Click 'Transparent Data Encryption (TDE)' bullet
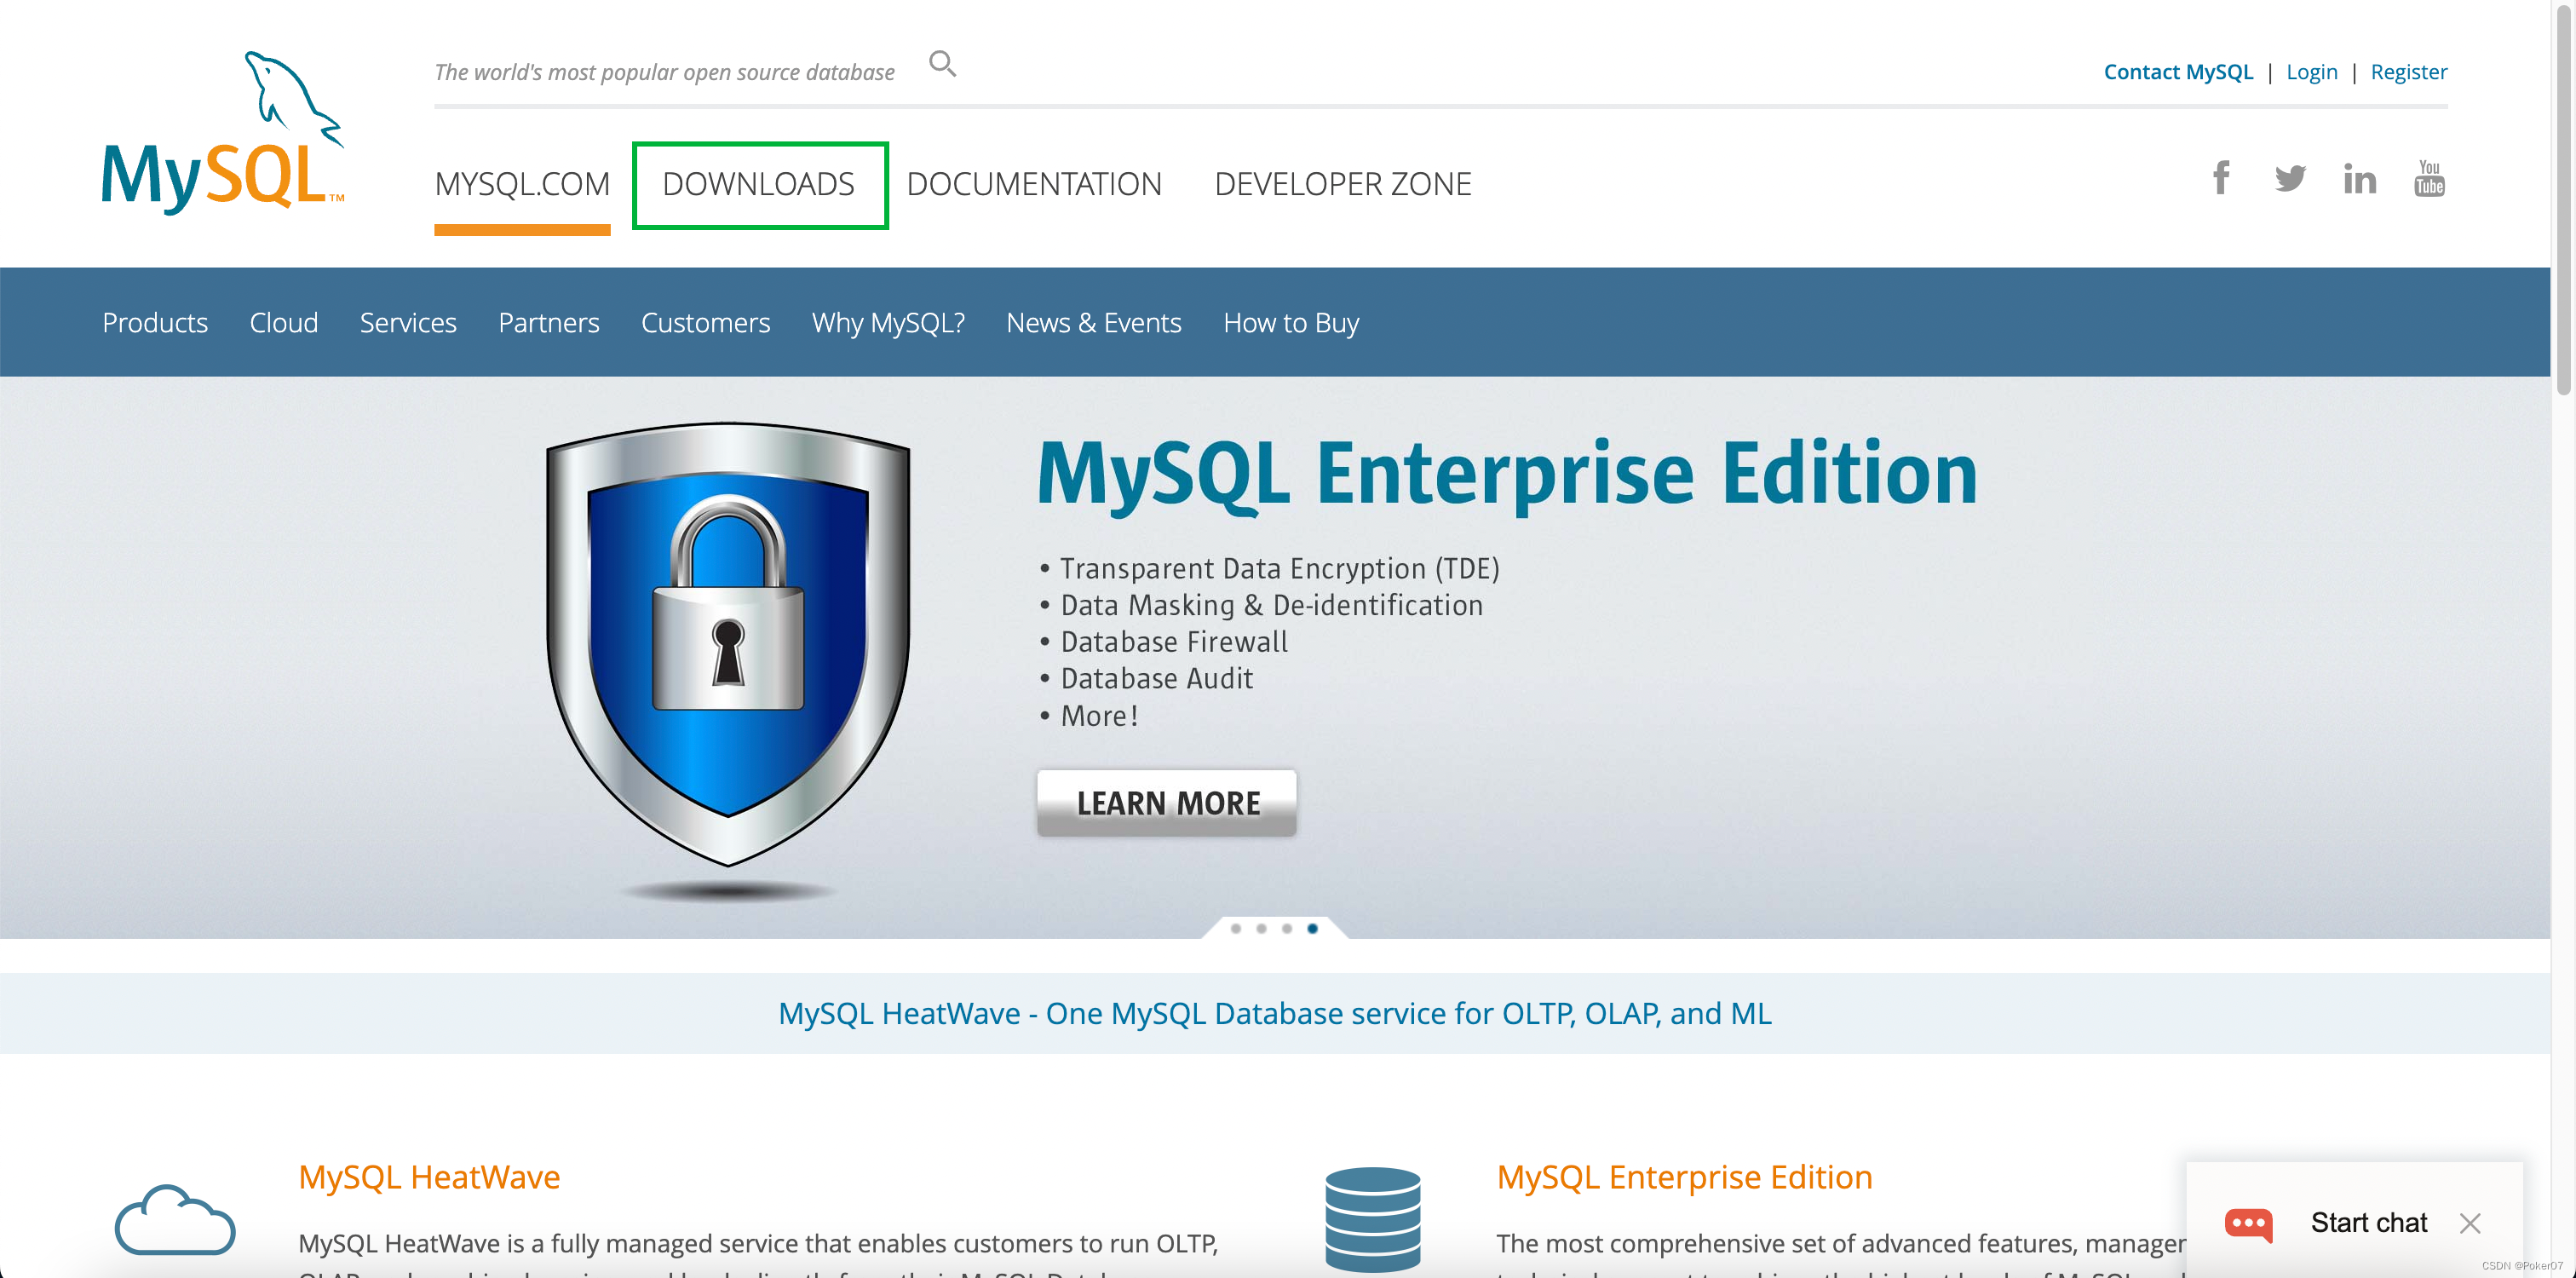This screenshot has height=1278, width=2576. (x=1279, y=568)
